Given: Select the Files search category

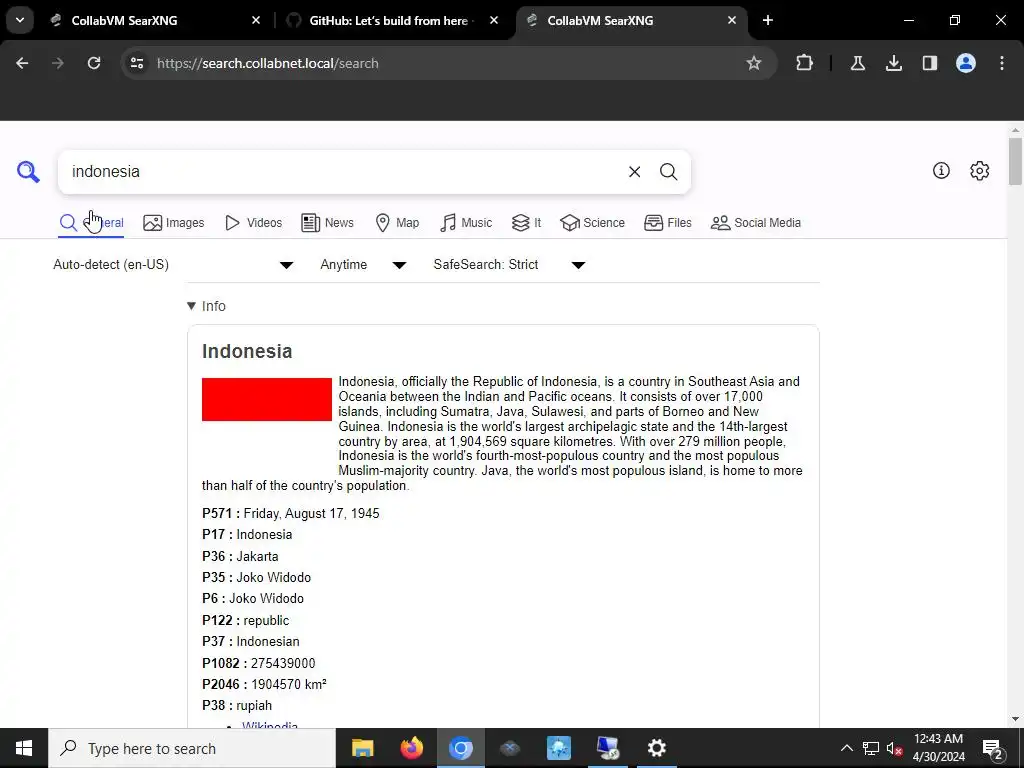Looking at the screenshot, I should (x=667, y=223).
